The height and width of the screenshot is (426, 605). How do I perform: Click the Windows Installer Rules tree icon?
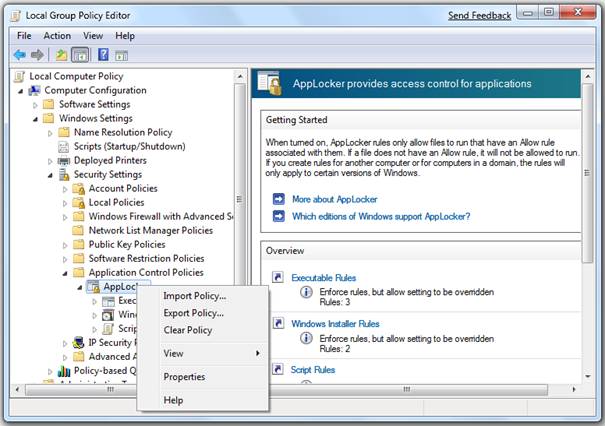[108, 315]
